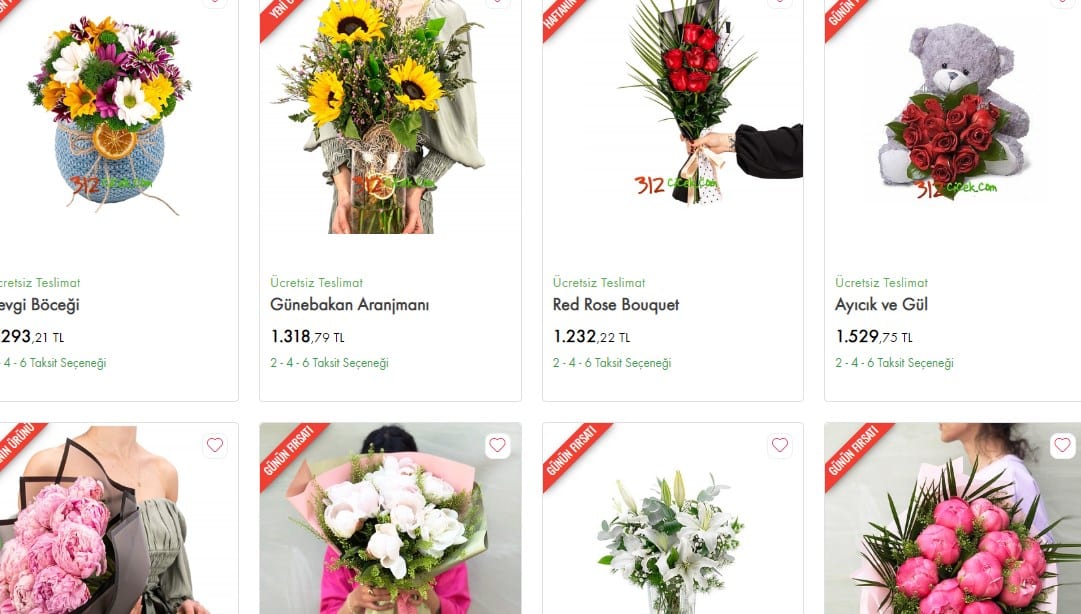Click installment options under Red Rose Bouquet
Screen dimensions: 1081x614
pyautogui.click(x=612, y=362)
